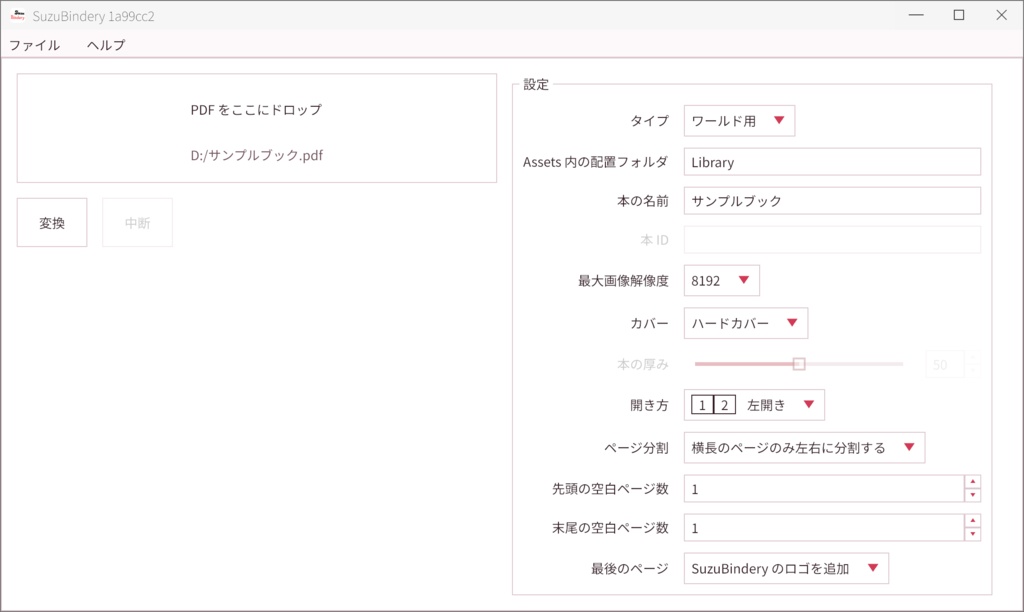1024x612 pixels.
Task: Decrease 先頭の空白ページ数 with down arrow
Action: pos(972,495)
